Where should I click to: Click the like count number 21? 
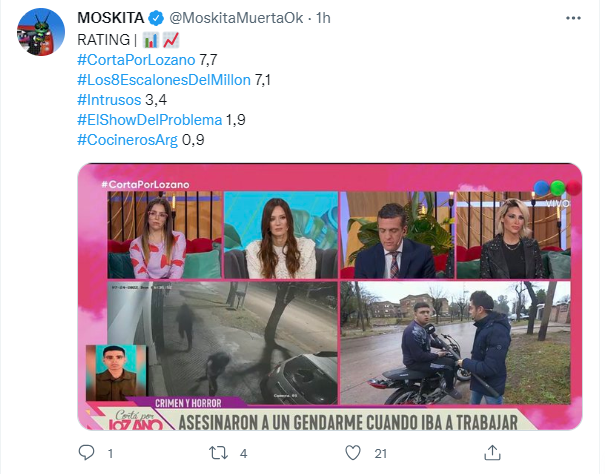coord(380,454)
